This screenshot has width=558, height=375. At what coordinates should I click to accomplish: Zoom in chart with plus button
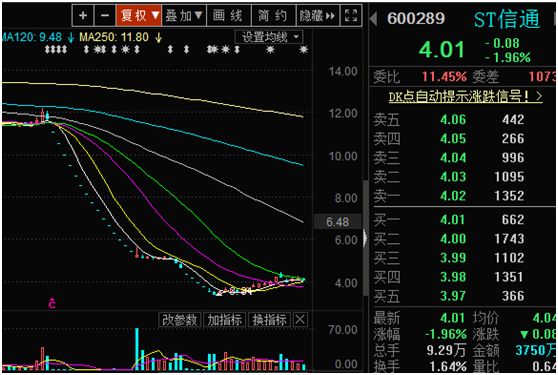[83, 15]
